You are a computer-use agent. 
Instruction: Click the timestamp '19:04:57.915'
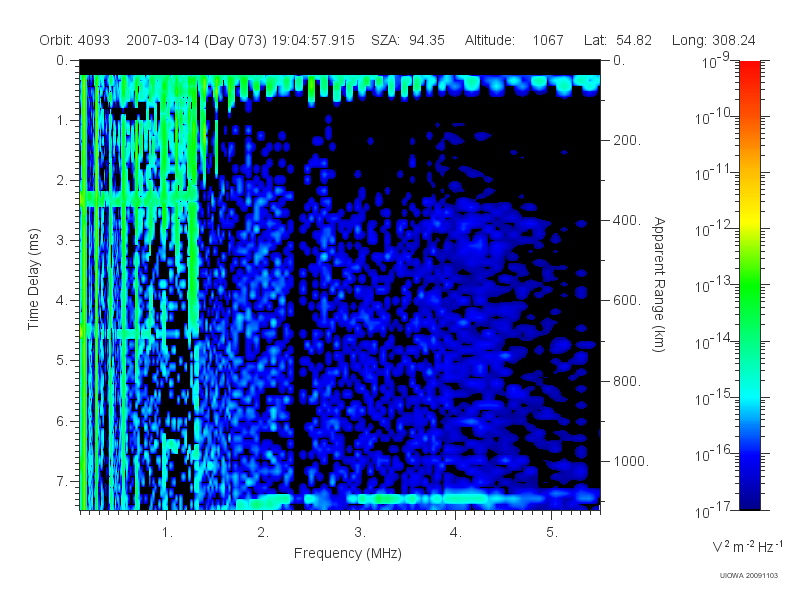click(x=313, y=40)
